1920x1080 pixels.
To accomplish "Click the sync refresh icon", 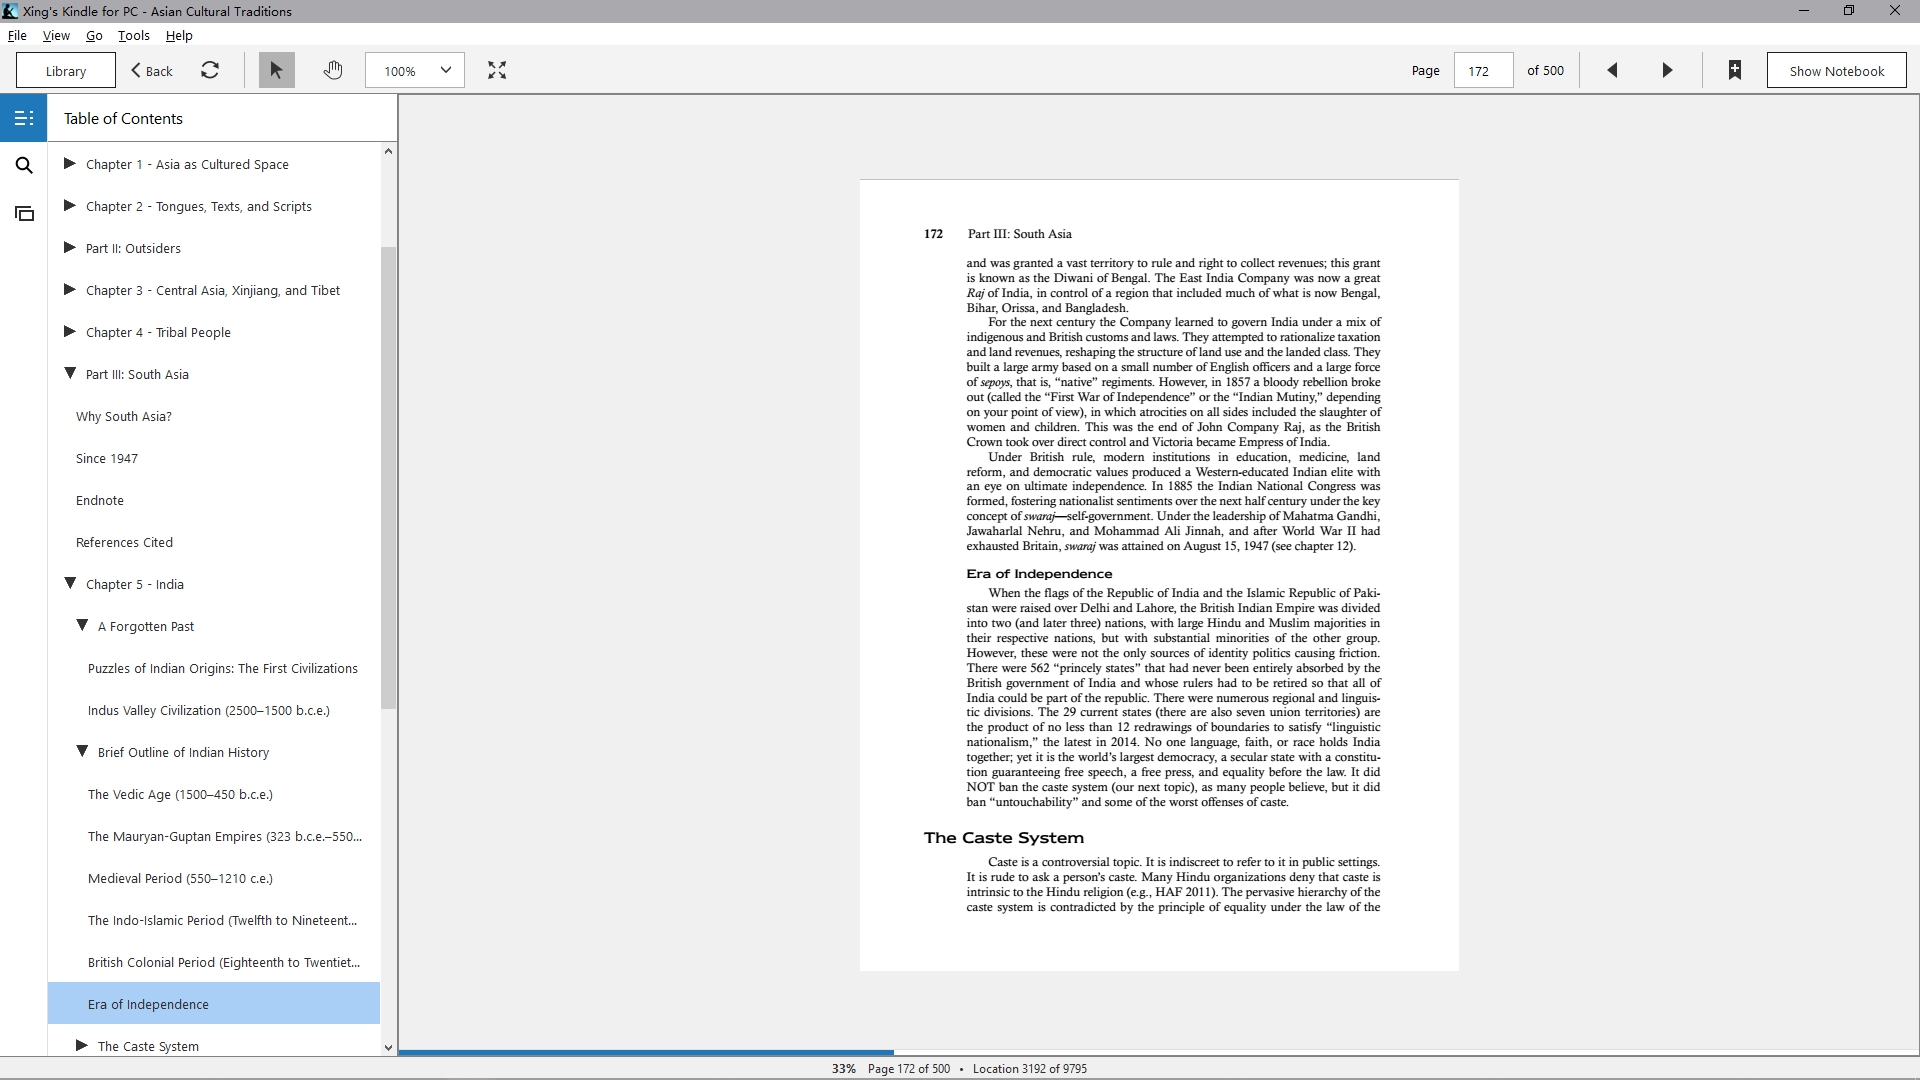I will pyautogui.click(x=210, y=70).
